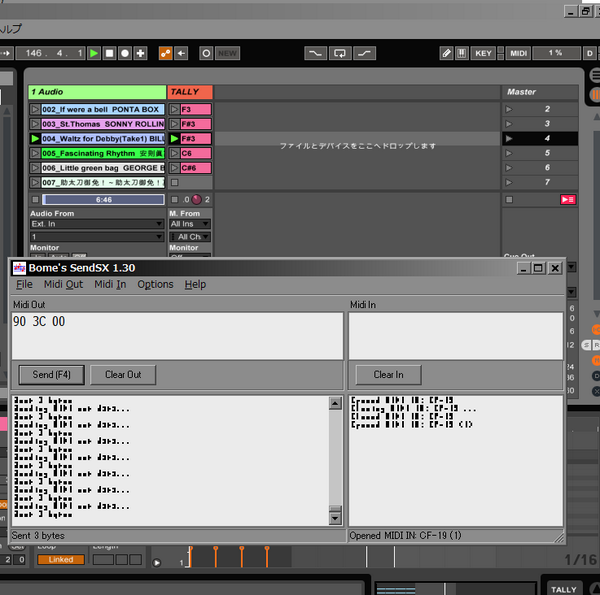Launch clip 005_Fascinating Rhythm
The width and height of the screenshot is (600, 595).
tap(35, 153)
